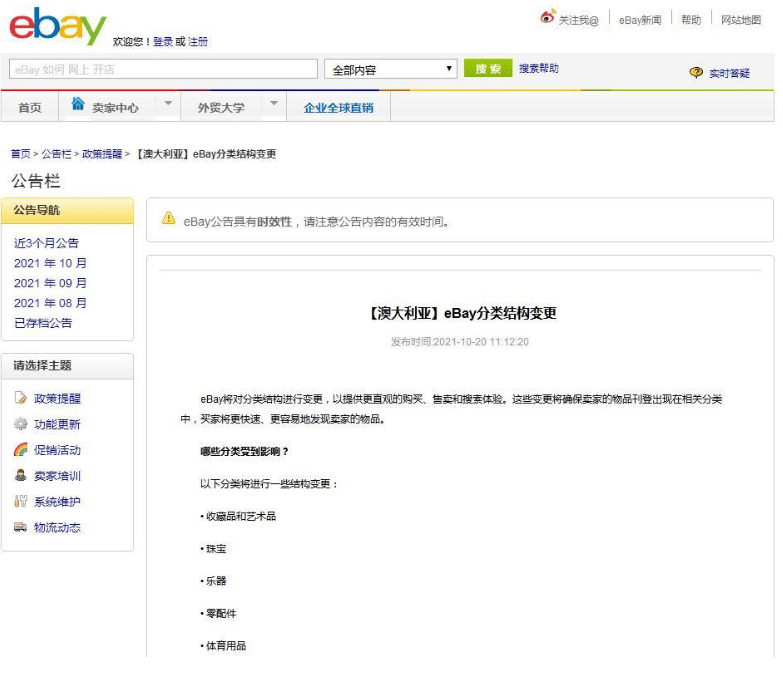Open 2021 年 09 月 announcements
Image resolution: width=783 pixels, height=683 pixels.
tap(50, 283)
